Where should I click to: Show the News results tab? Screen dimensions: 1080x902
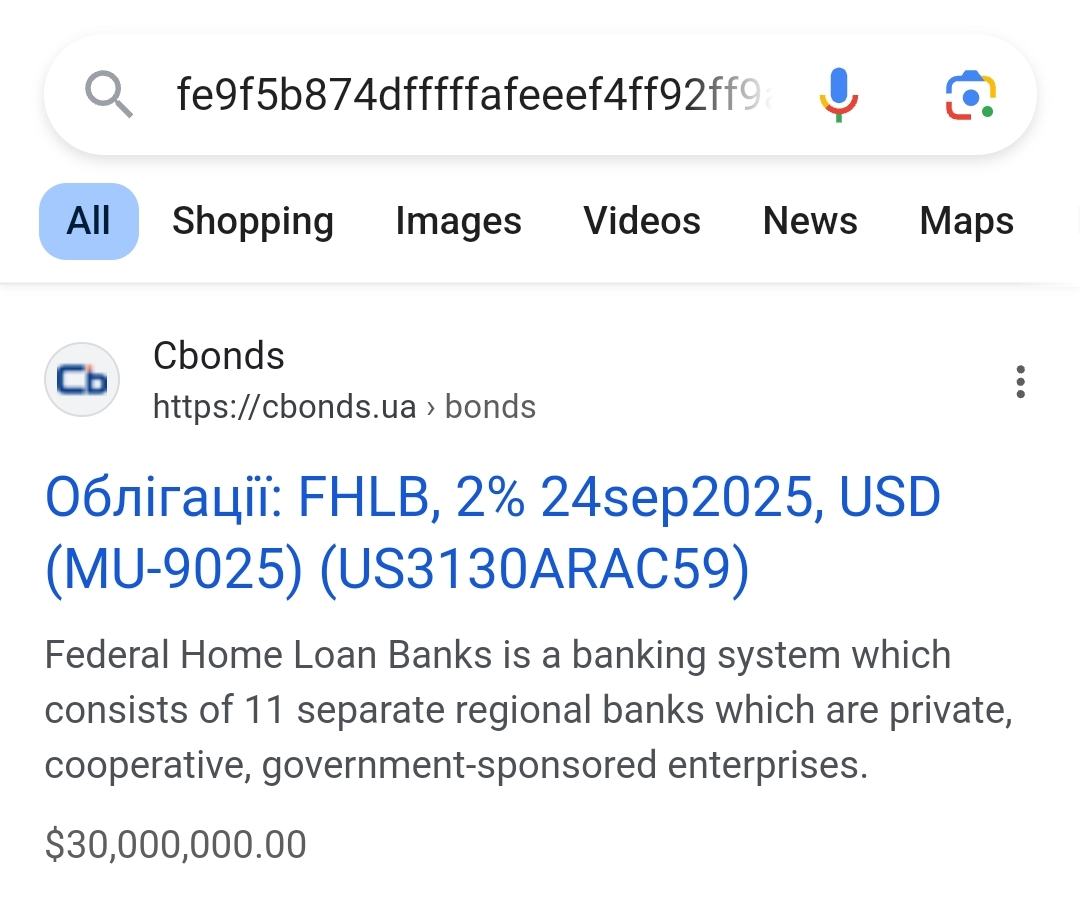tap(810, 221)
